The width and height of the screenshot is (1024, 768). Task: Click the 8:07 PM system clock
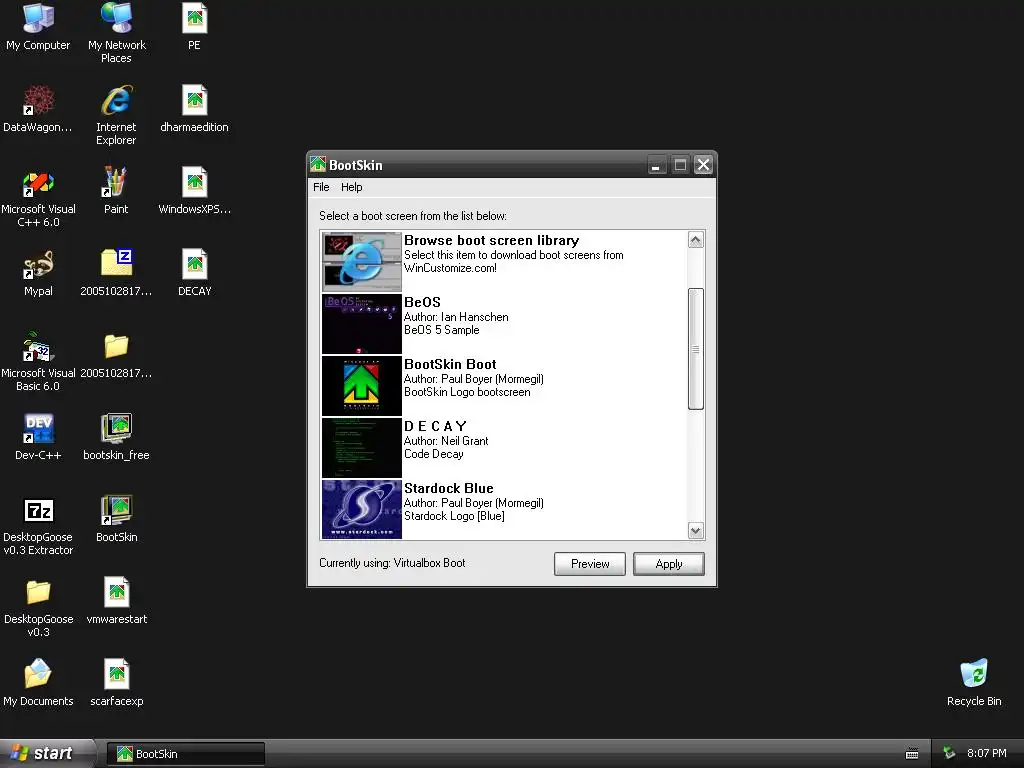[986, 753]
